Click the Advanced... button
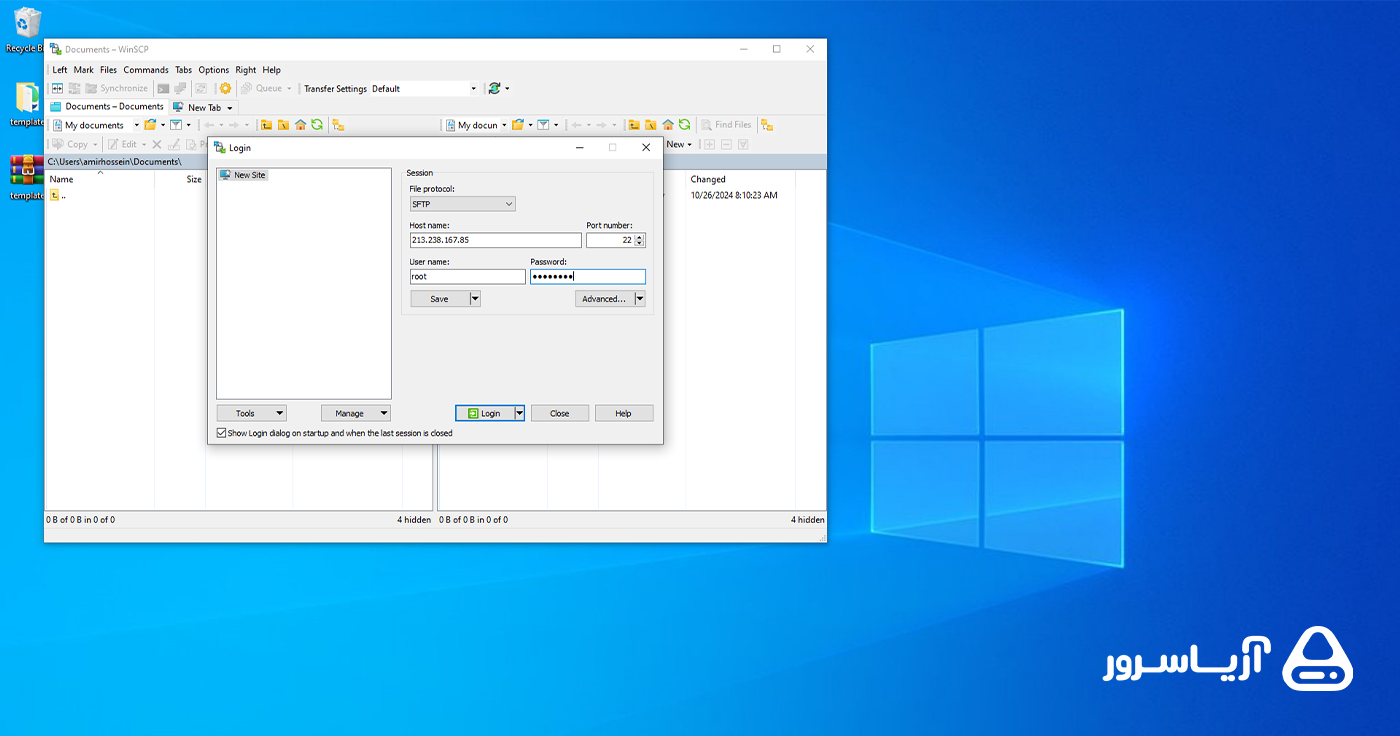 pos(605,299)
